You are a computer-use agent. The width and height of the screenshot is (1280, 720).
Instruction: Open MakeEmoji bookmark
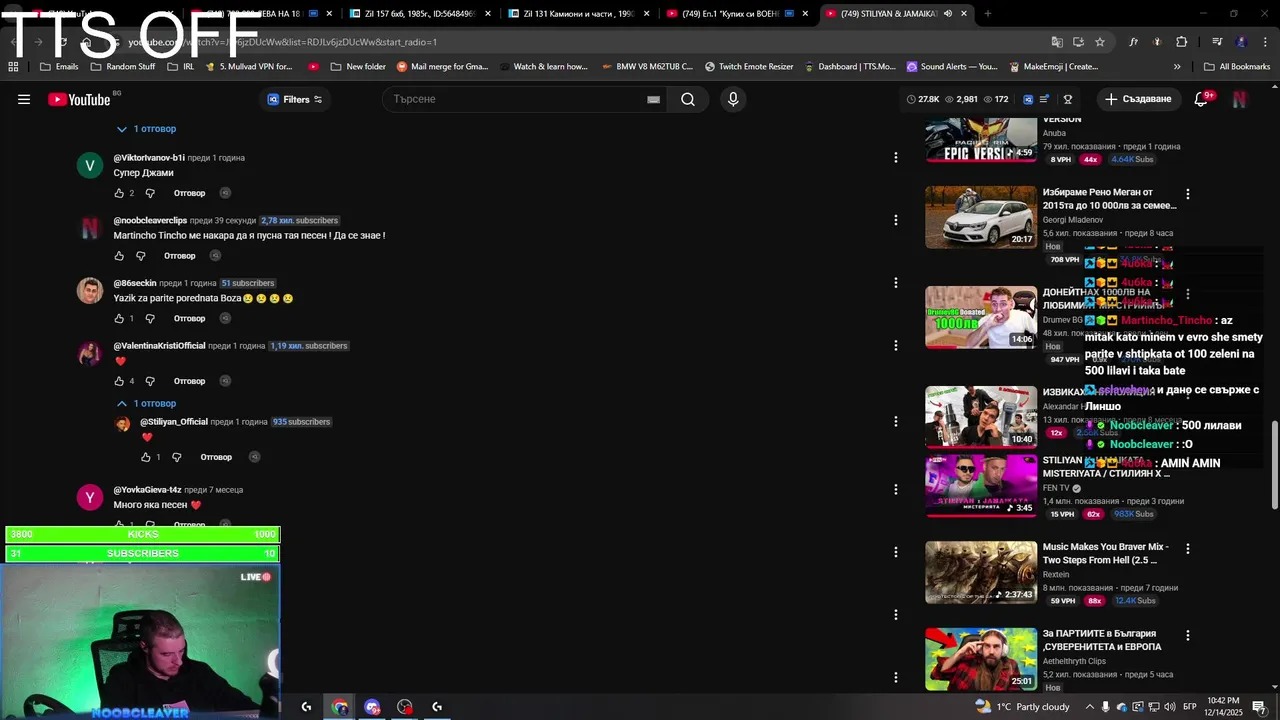coord(1053,67)
